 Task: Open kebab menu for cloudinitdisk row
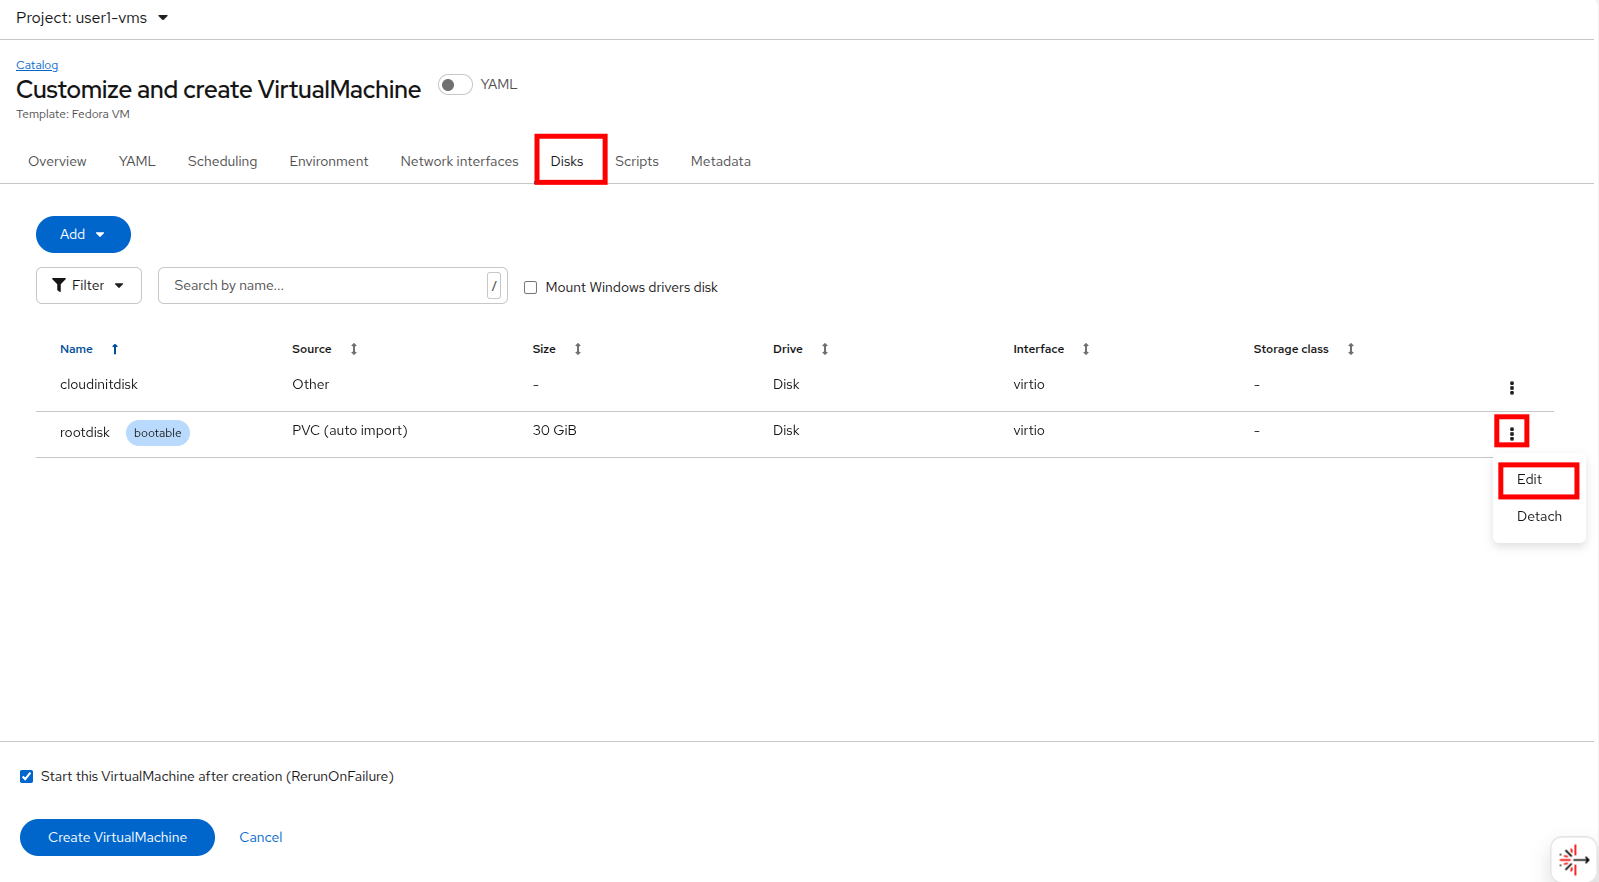(x=1511, y=388)
